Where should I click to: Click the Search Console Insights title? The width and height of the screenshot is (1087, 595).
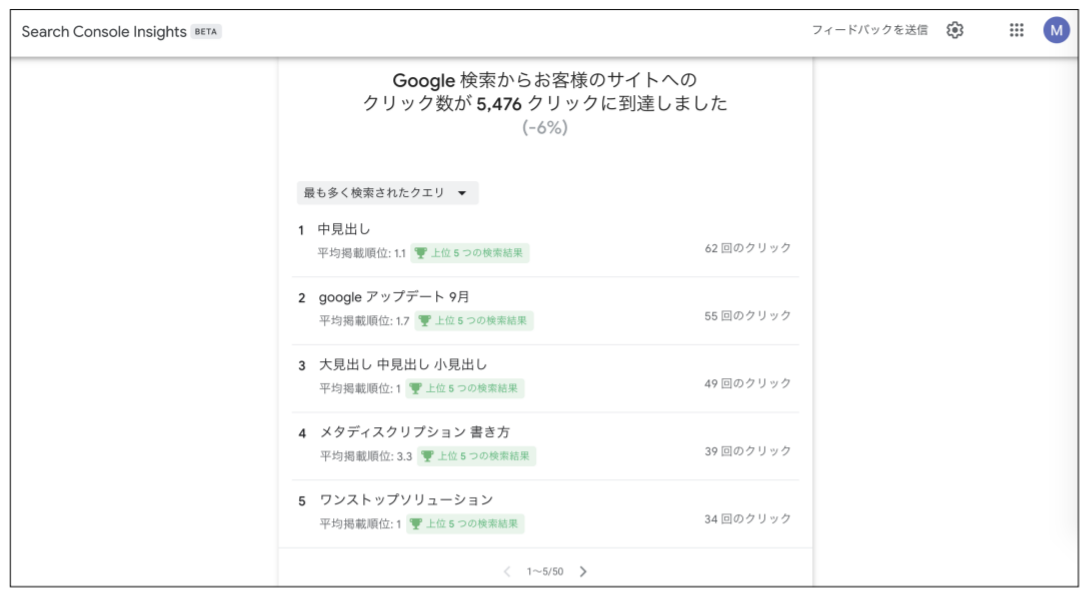[104, 32]
